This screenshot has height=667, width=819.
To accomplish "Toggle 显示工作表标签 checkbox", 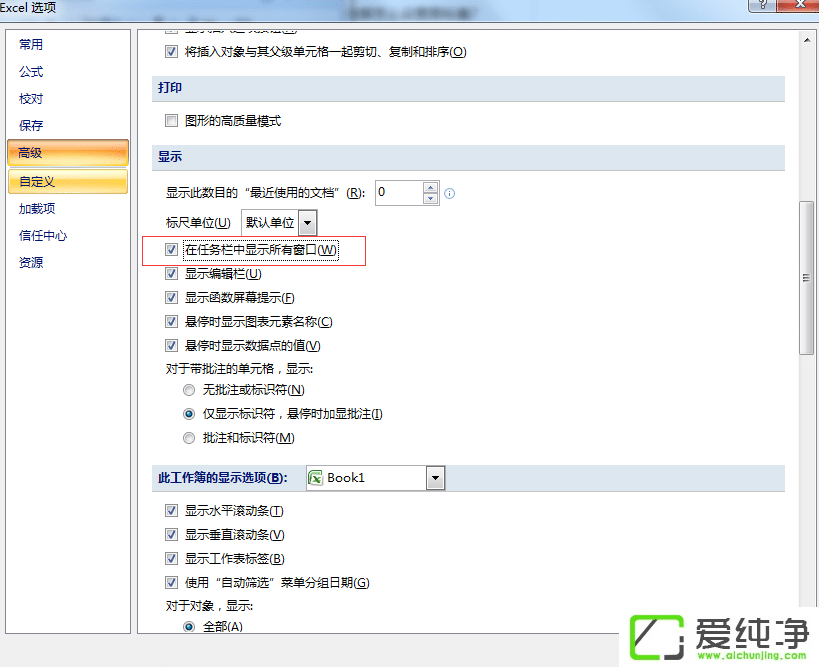I will (171, 558).
